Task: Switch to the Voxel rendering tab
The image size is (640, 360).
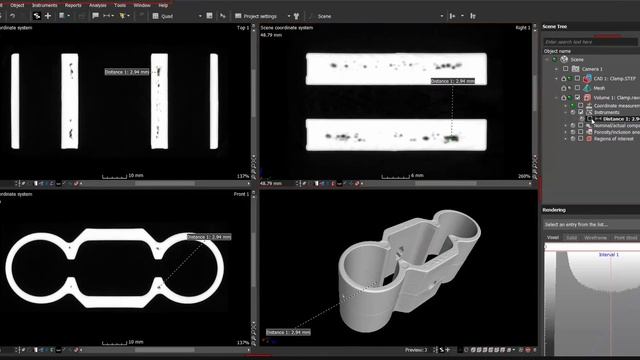Action: click(553, 237)
